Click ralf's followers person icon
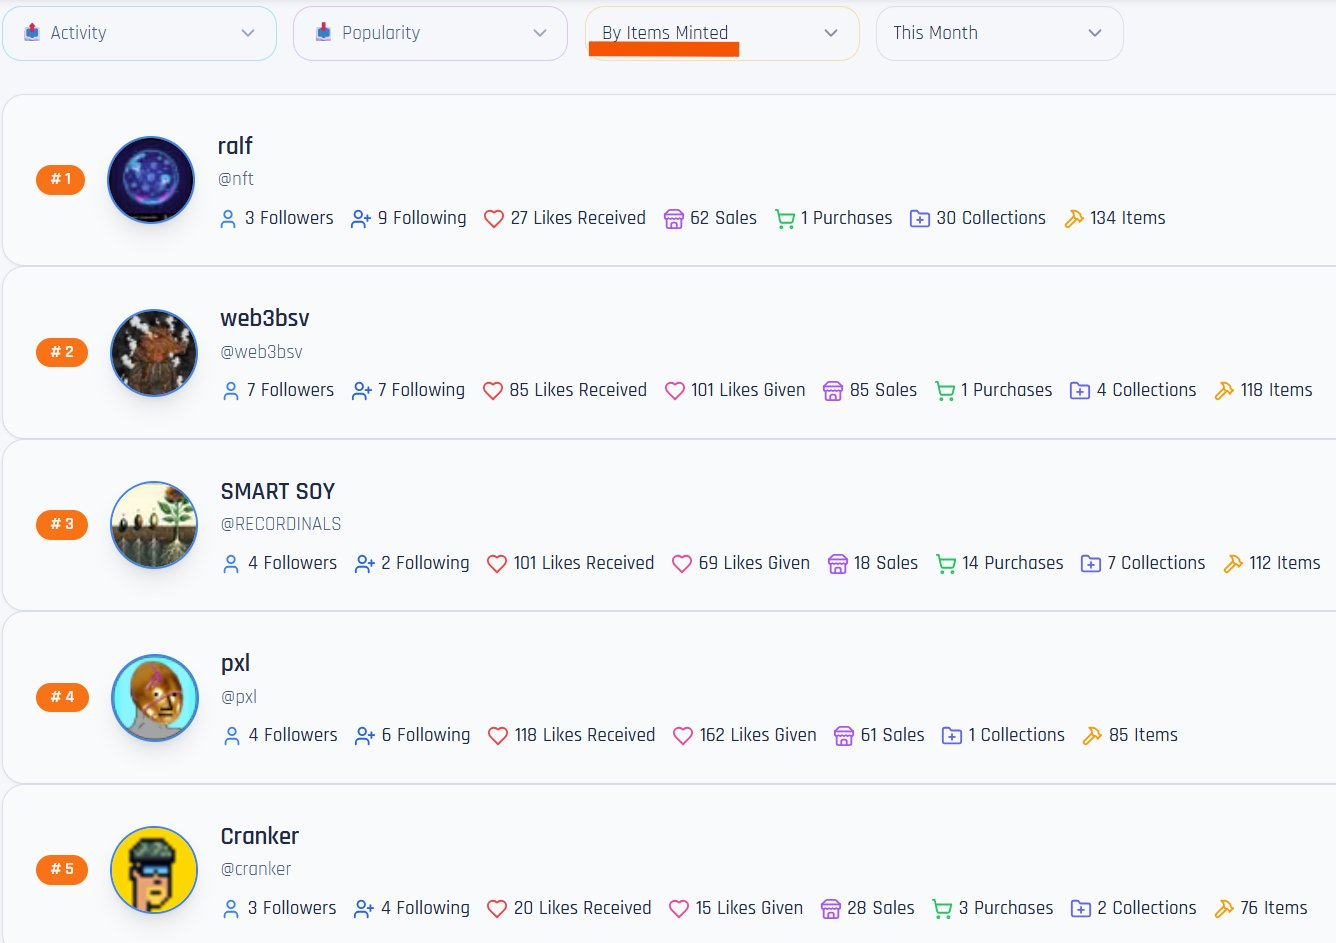The image size is (1336, 943). pos(228,218)
